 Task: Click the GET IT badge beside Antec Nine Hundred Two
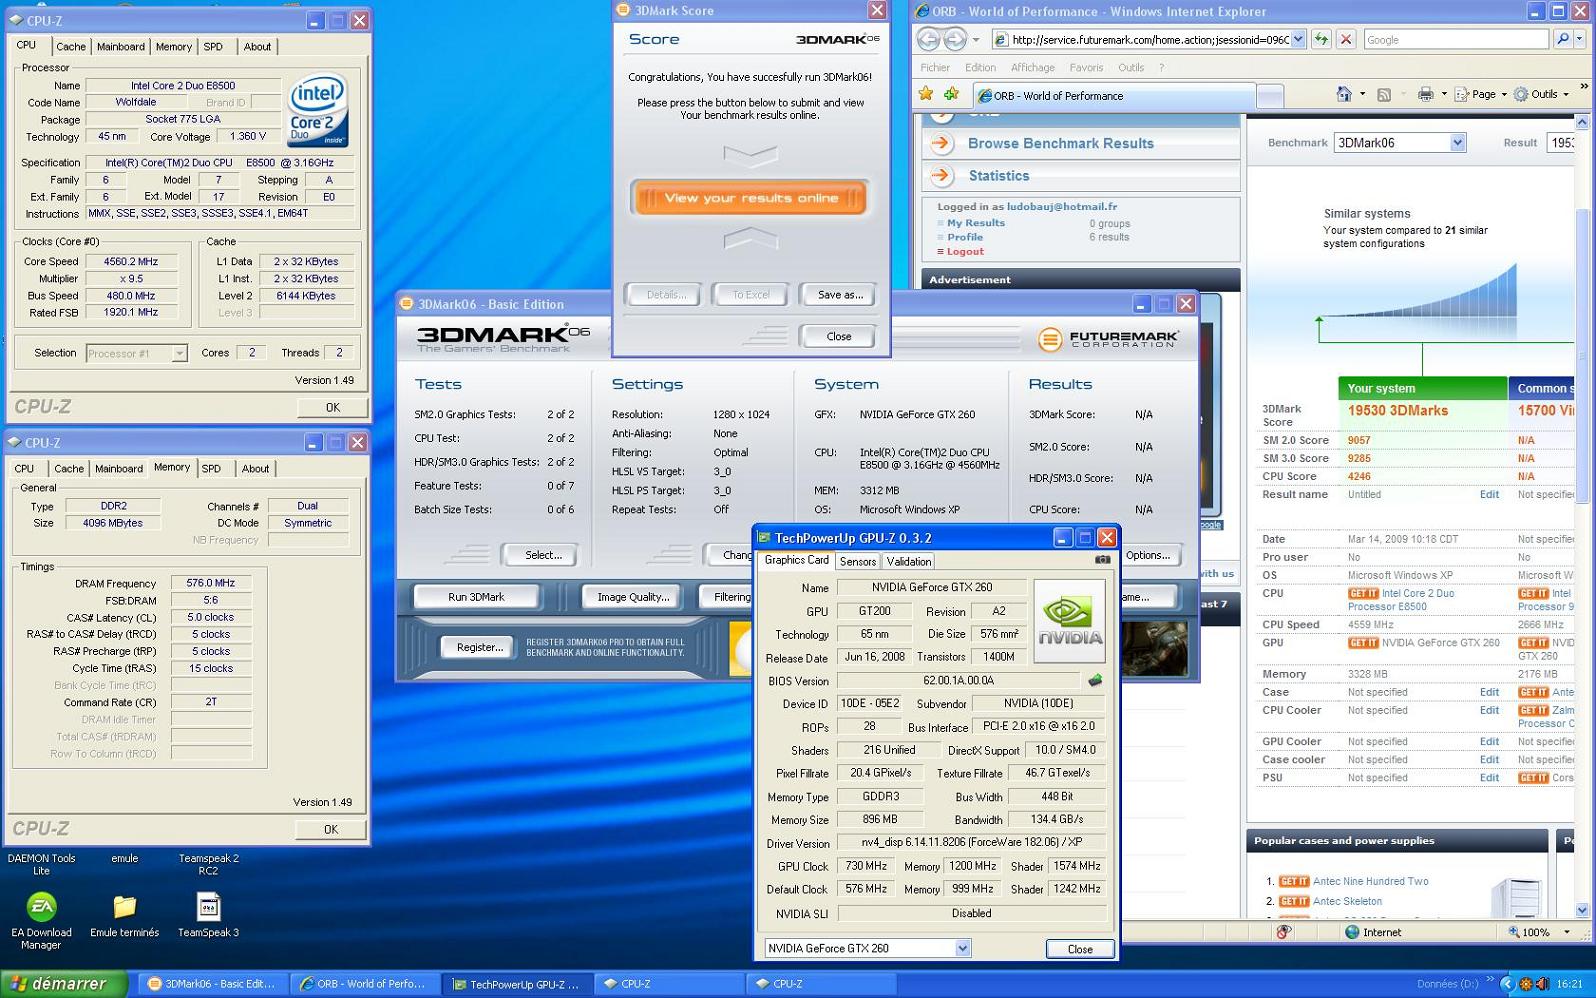coord(1293,881)
